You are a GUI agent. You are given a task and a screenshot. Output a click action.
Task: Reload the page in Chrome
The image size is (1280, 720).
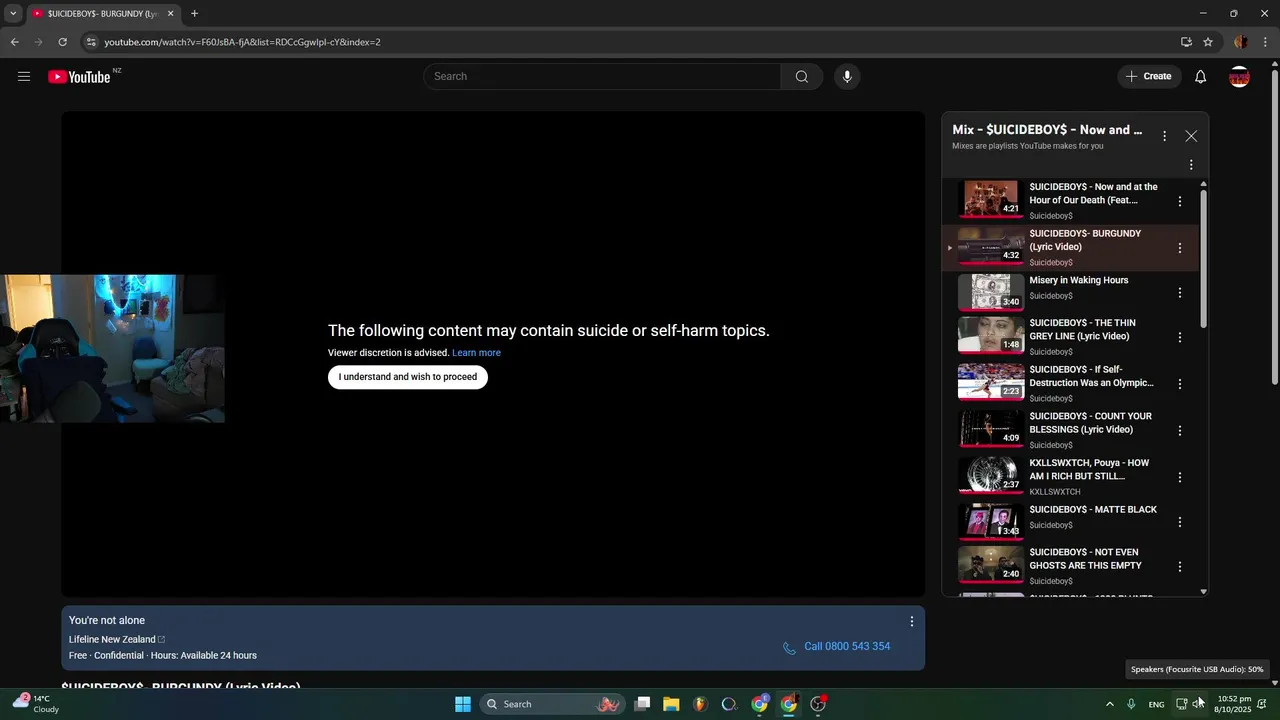(x=62, y=42)
